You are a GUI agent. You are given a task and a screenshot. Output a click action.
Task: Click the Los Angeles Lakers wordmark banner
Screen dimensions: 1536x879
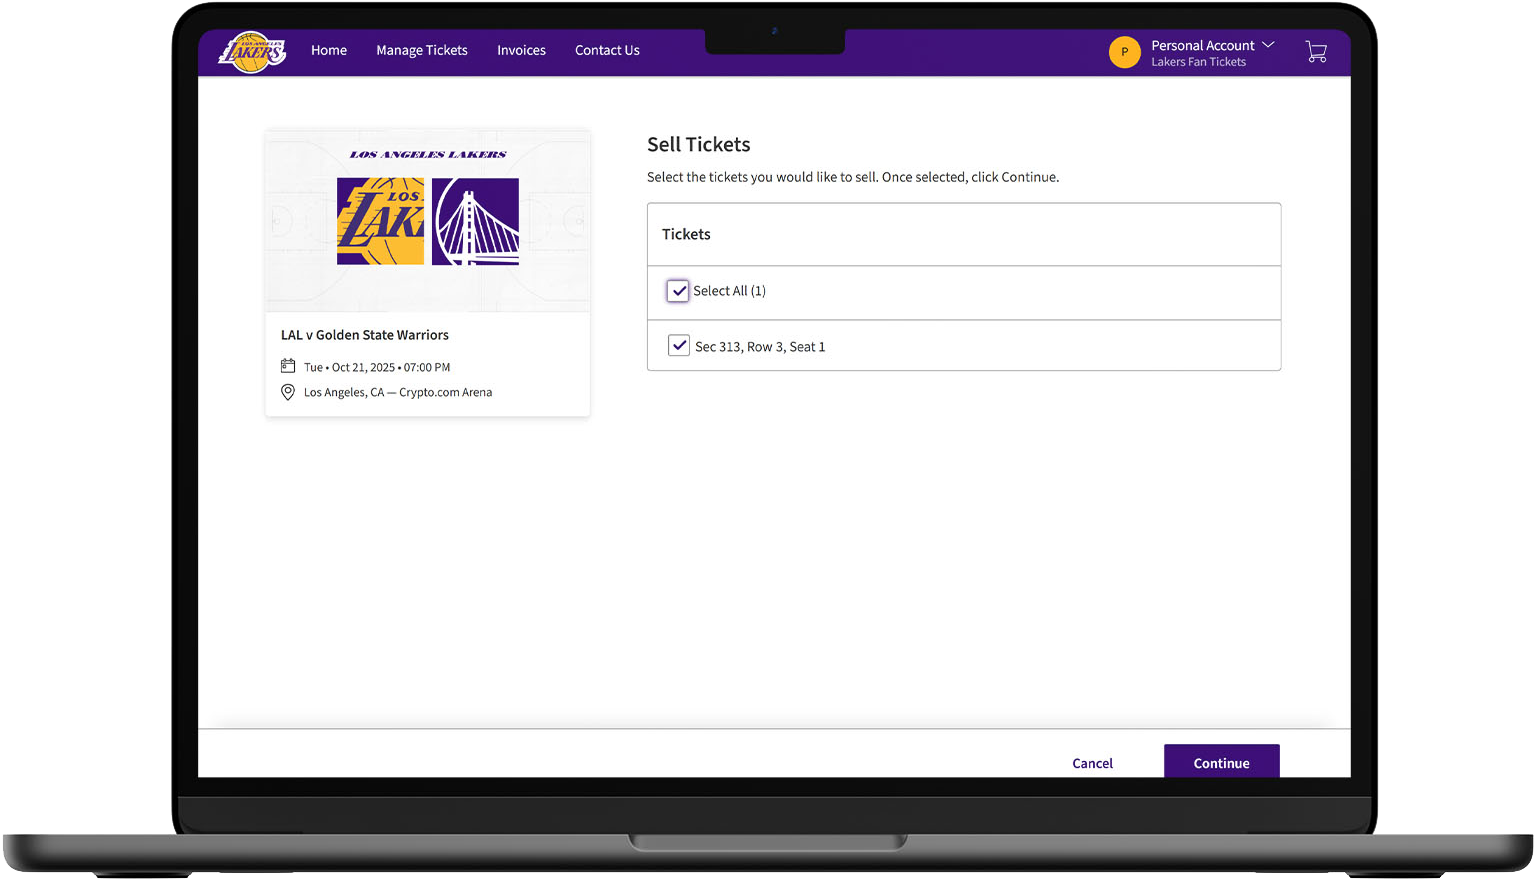428,155
